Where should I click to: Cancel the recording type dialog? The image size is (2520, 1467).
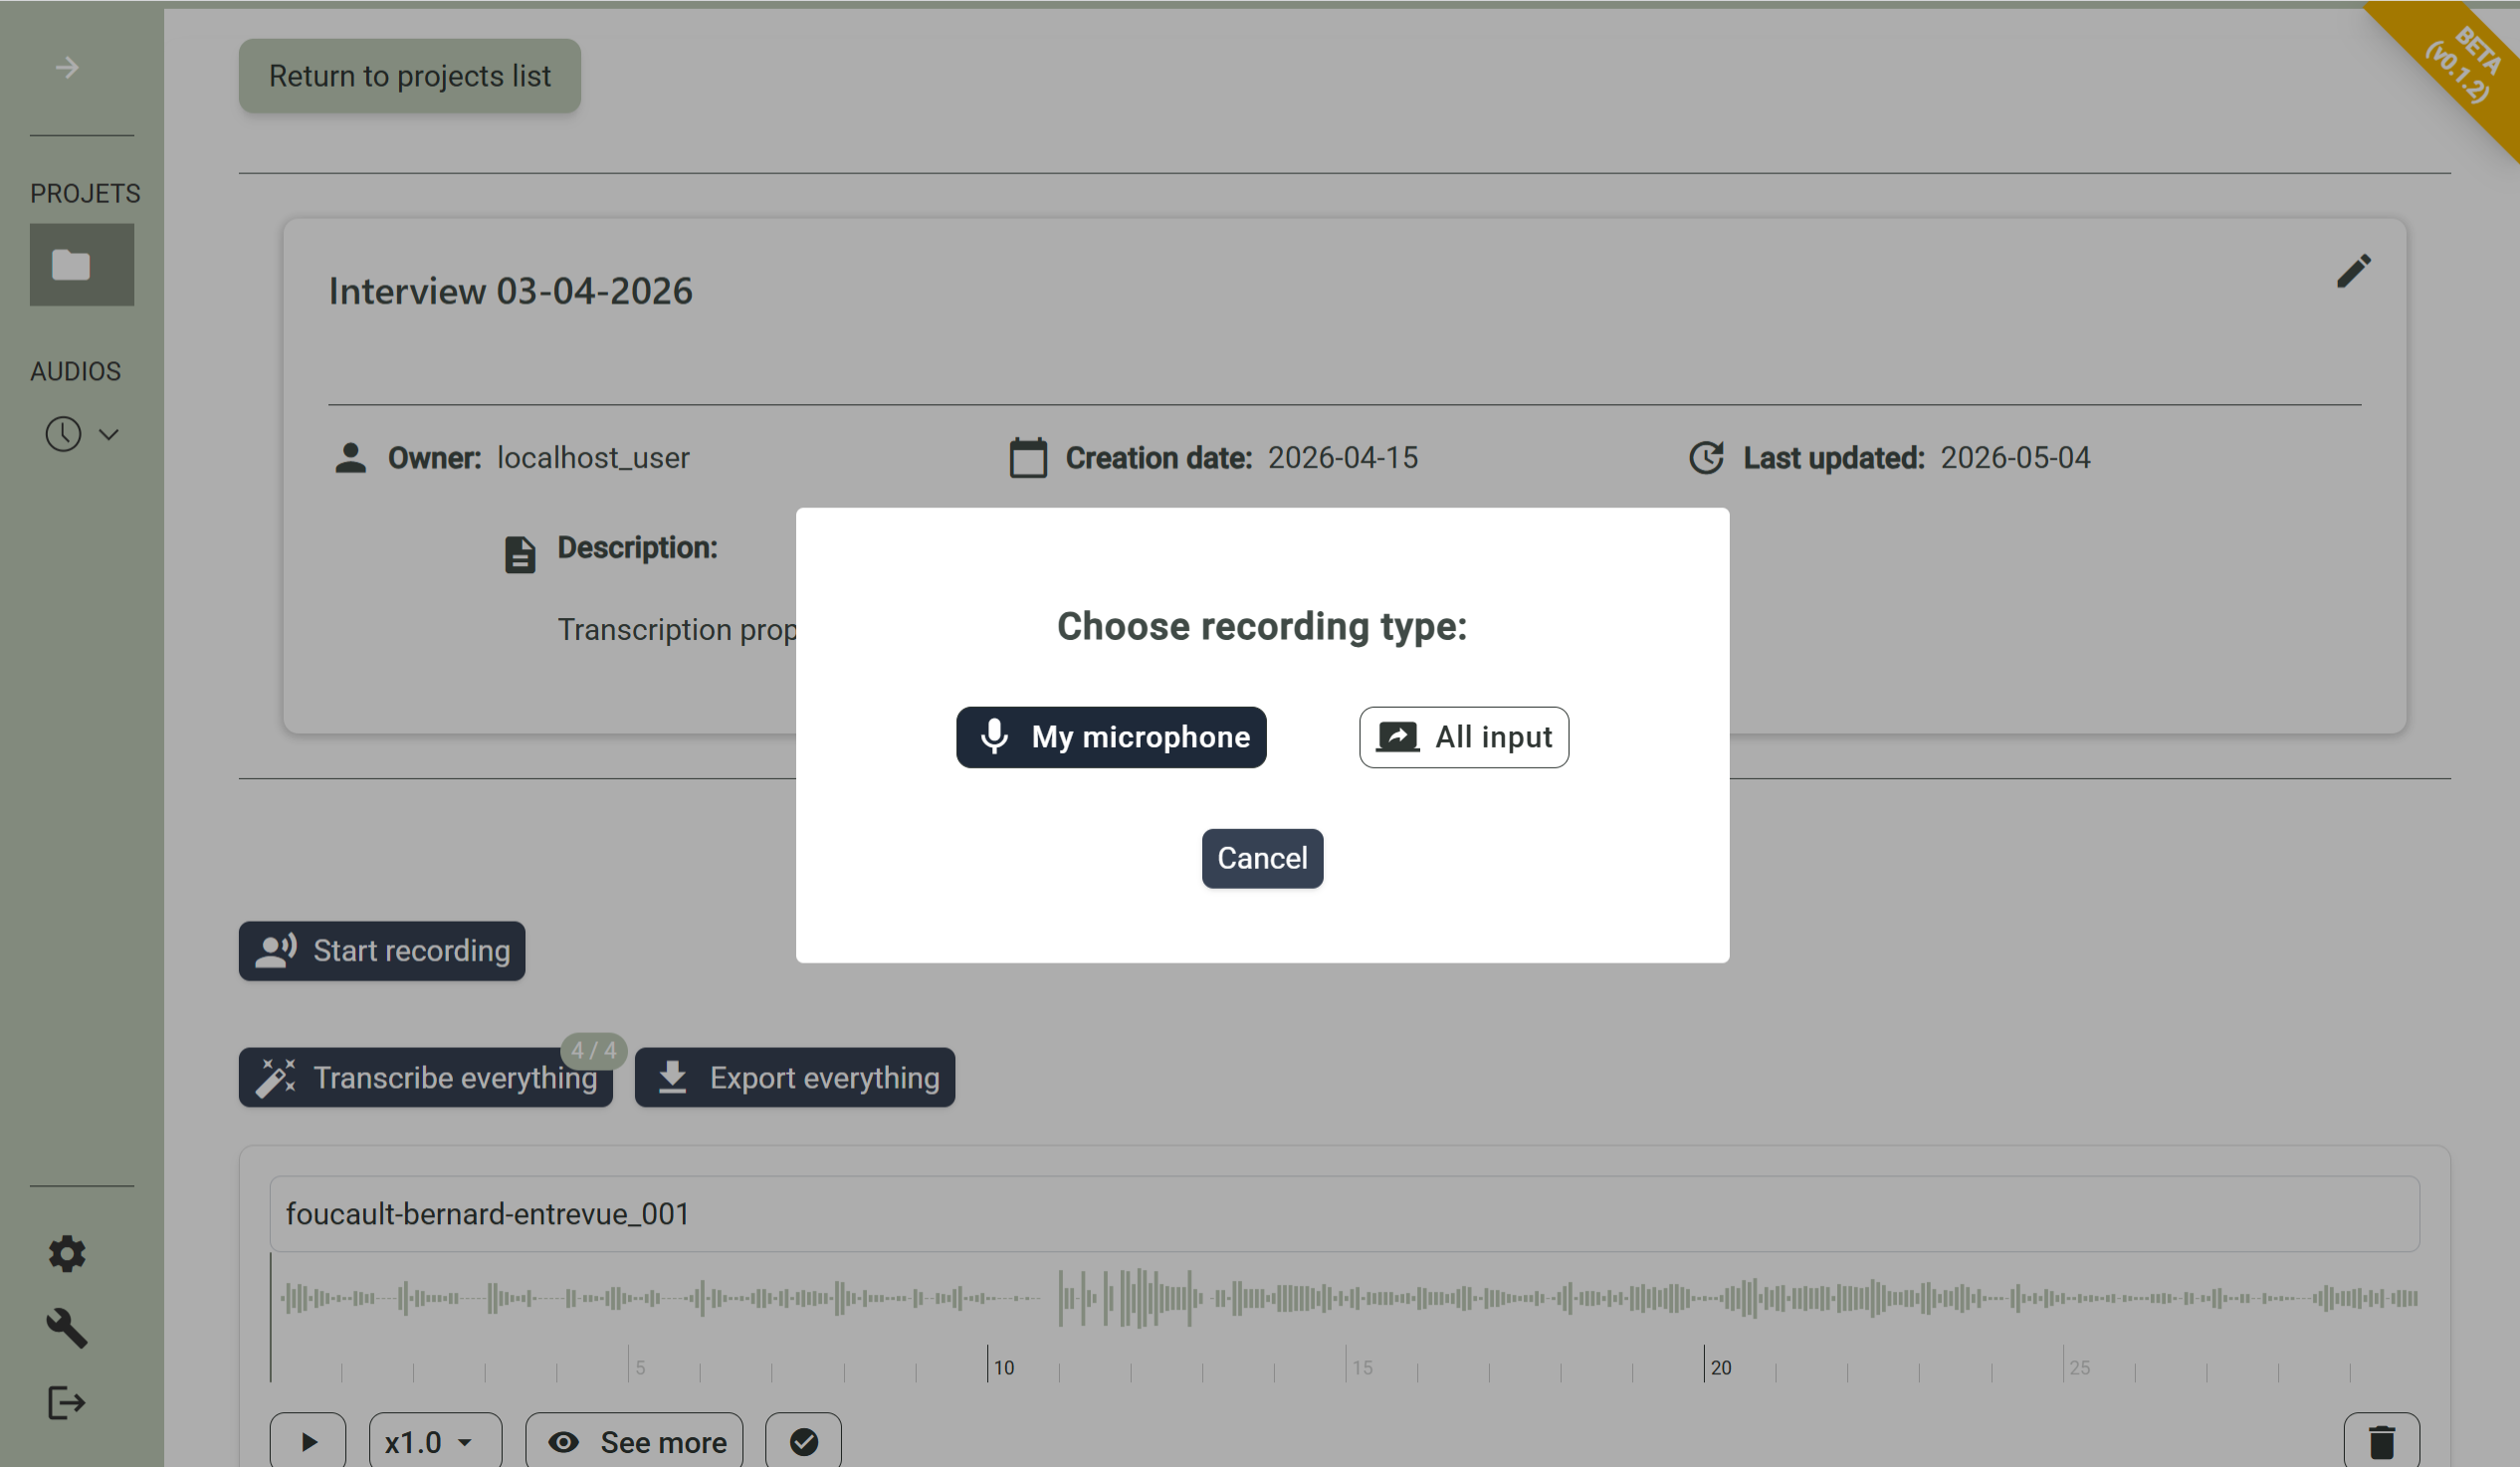(x=1262, y=858)
